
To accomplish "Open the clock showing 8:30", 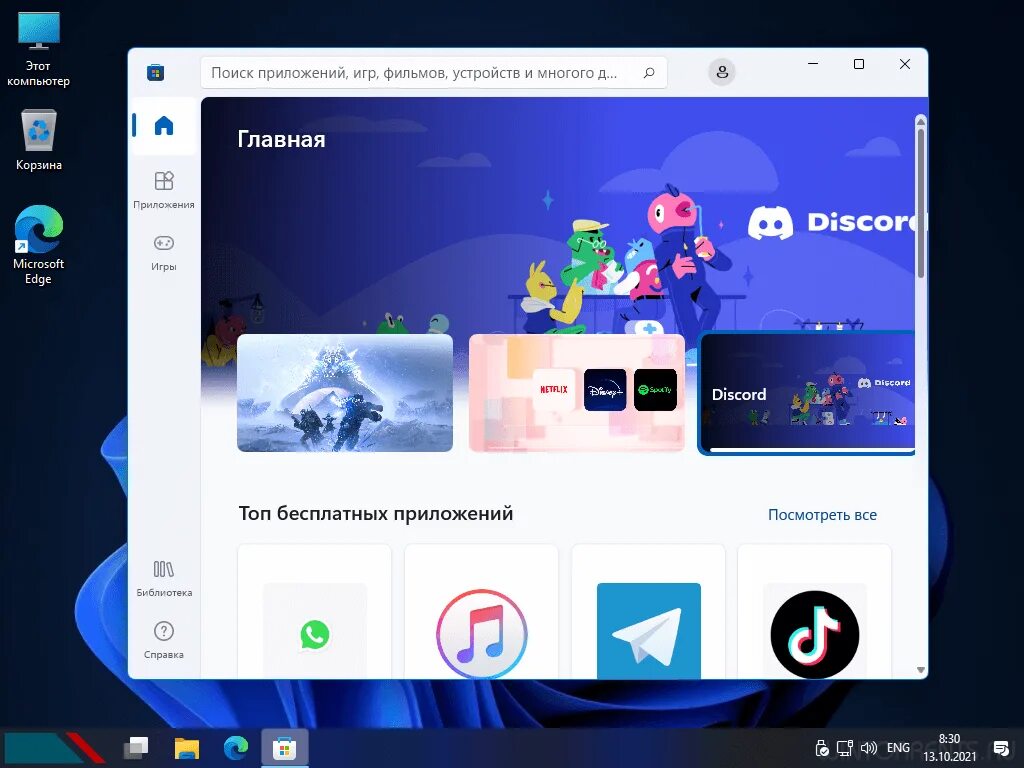I will coord(950,748).
